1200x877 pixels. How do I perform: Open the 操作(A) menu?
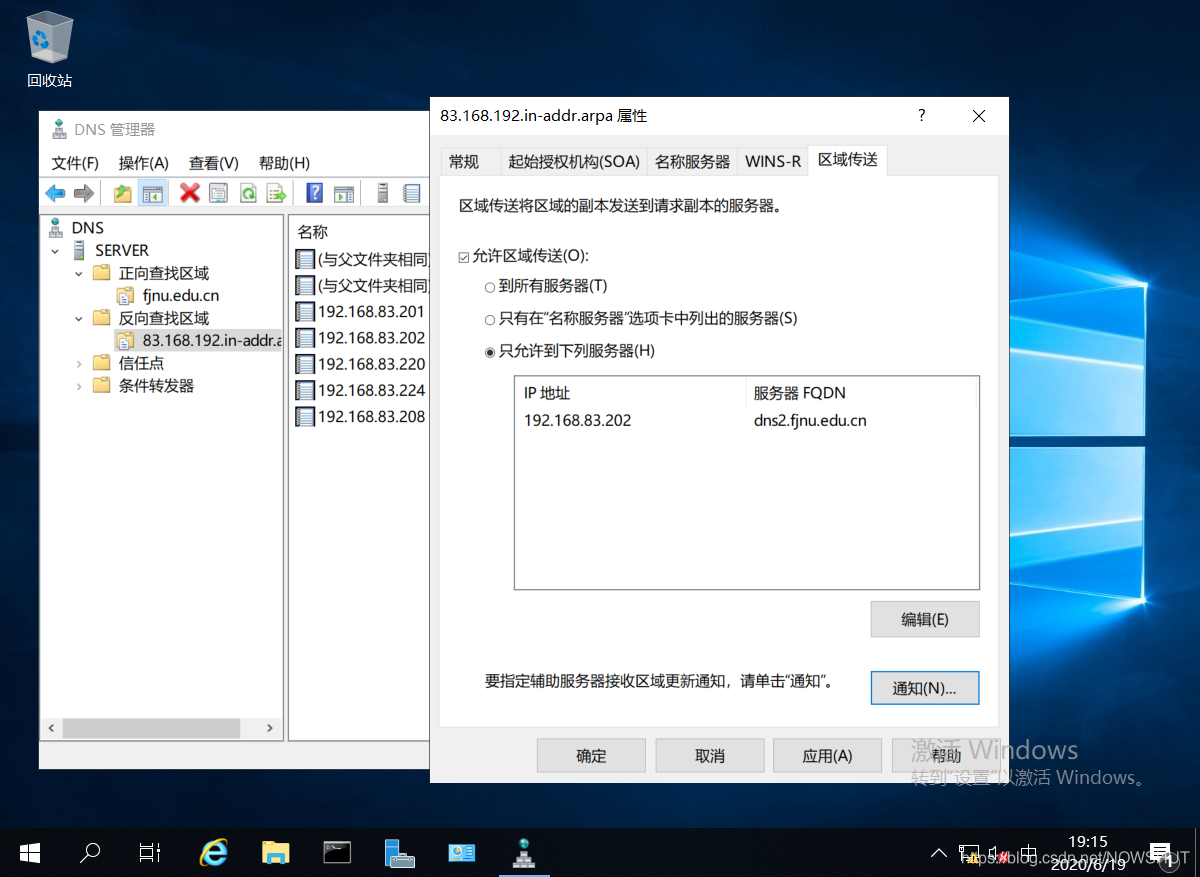pyautogui.click(x=143, y=163)
